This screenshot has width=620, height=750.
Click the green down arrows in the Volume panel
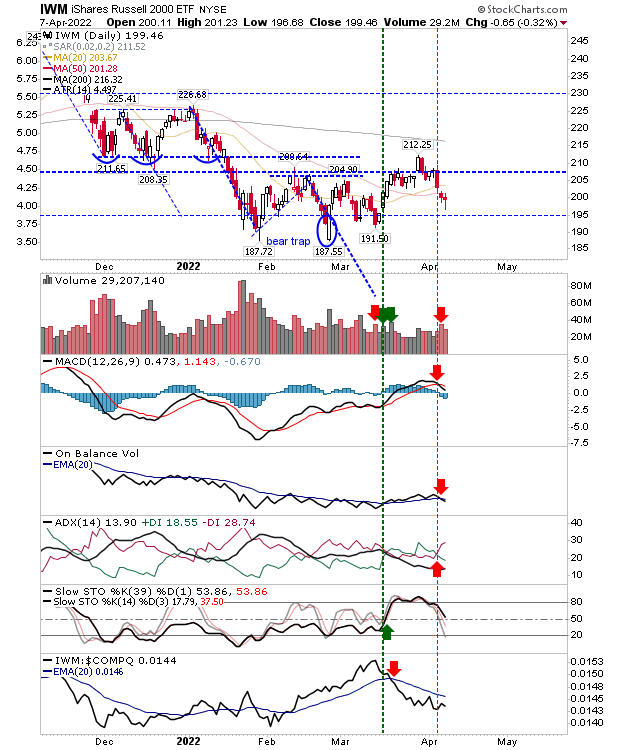click(387, 314)
